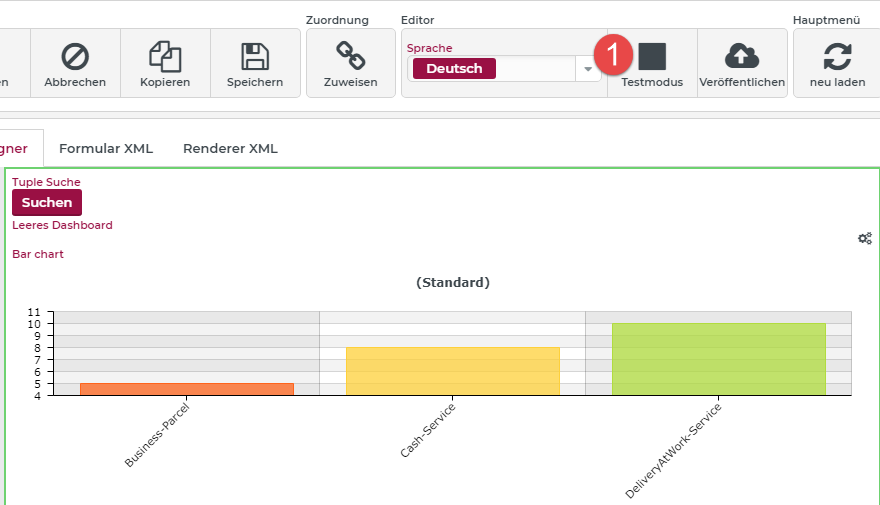Click the Bar chart label
The width and height of the screenshot is (880, 505).
(38, 254)
